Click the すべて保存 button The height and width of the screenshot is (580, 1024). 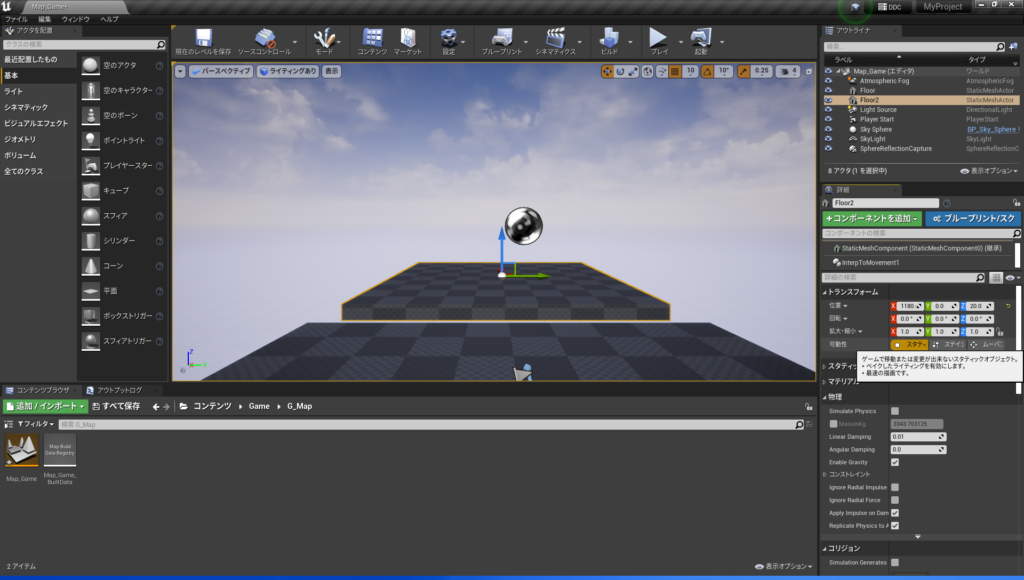coord(115,406)
